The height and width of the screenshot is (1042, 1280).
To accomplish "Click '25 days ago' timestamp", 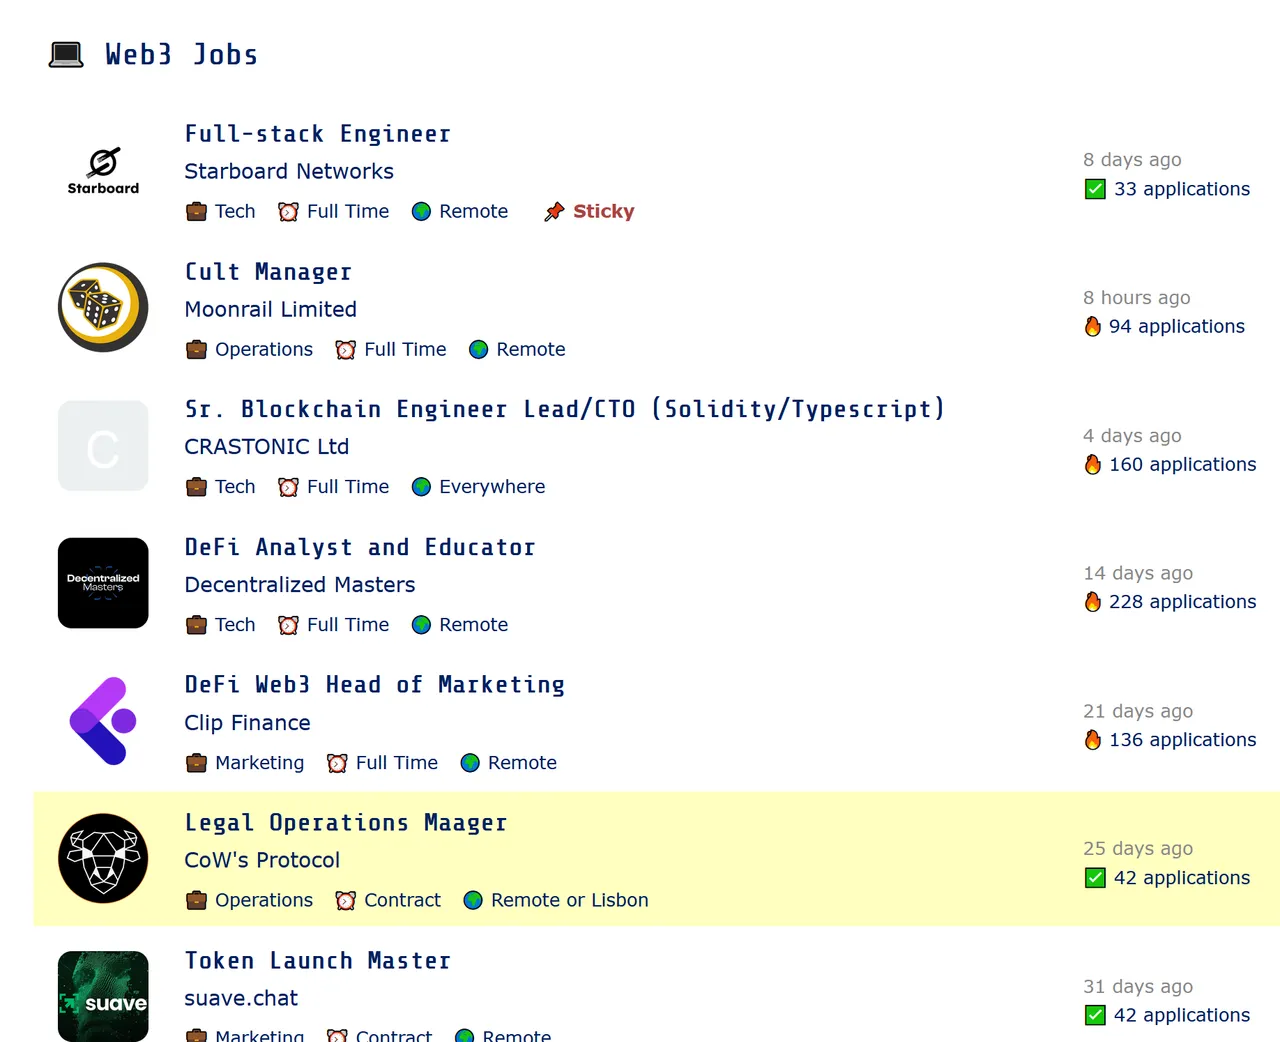I will click(1138, 849).
